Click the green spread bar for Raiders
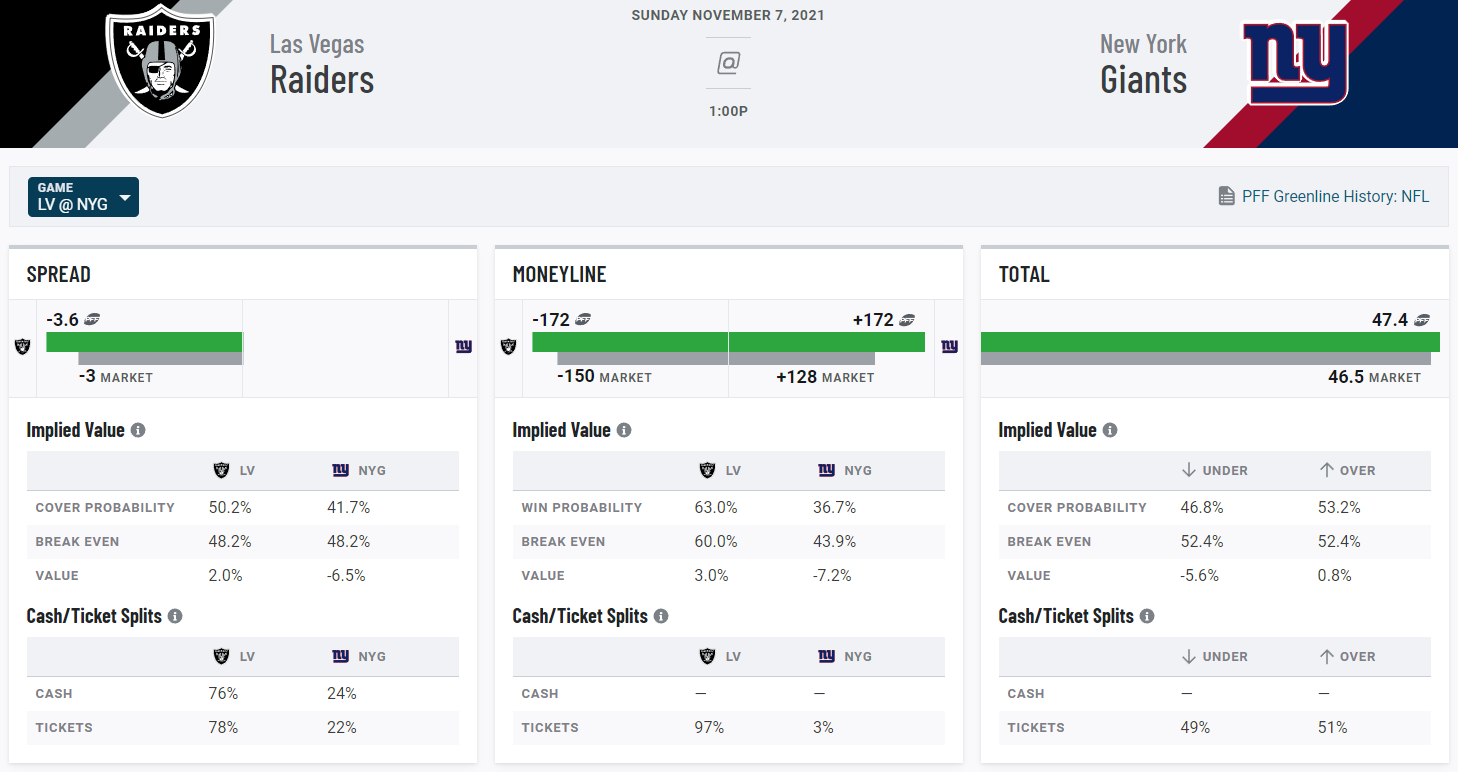1458x772 pixels. point(144,342)
